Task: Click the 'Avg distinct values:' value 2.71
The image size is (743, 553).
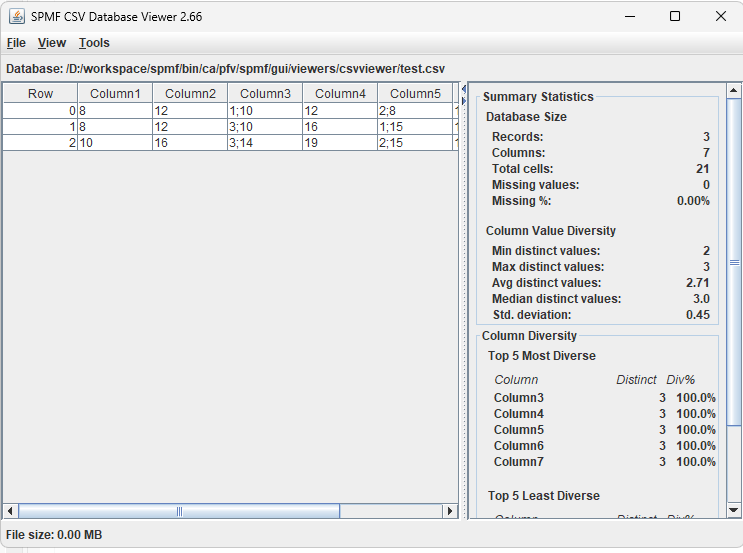Action: (698, 283)
